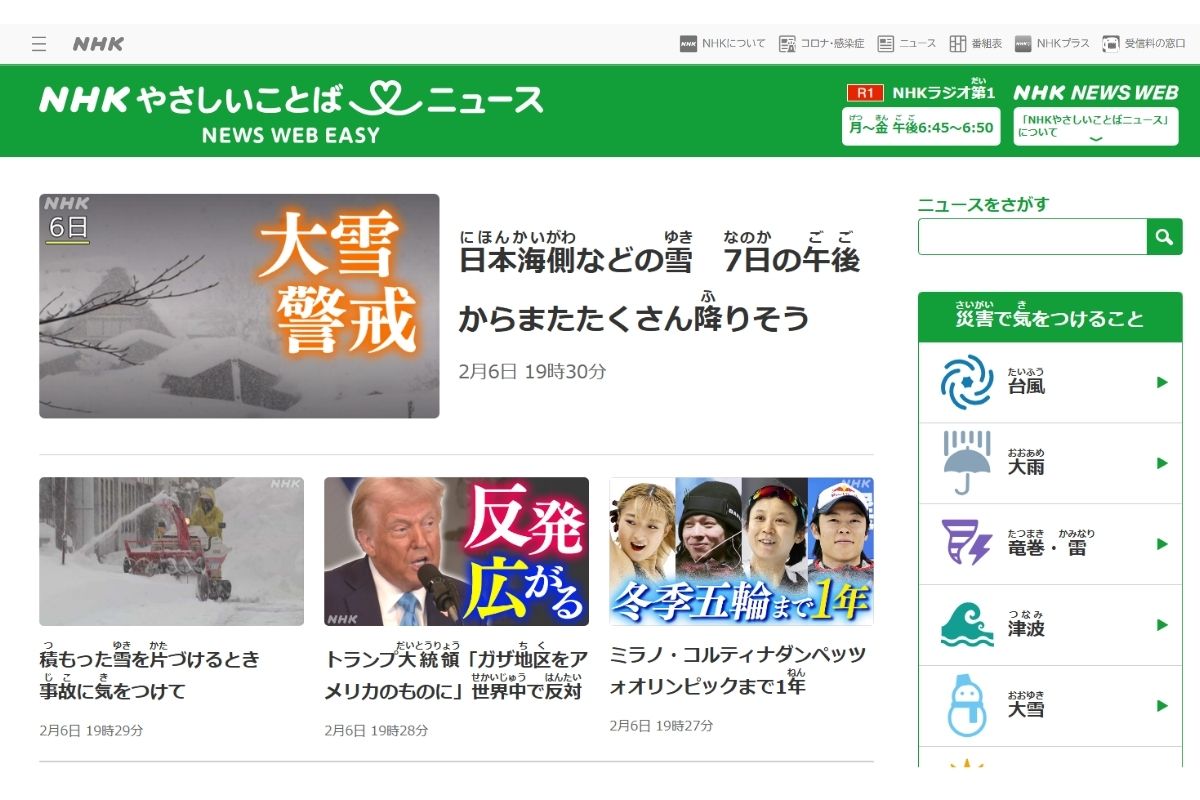Click the ニュースをさがす search field
1200x800 pixels.
pyautogui.click(x=1032, y=237)
